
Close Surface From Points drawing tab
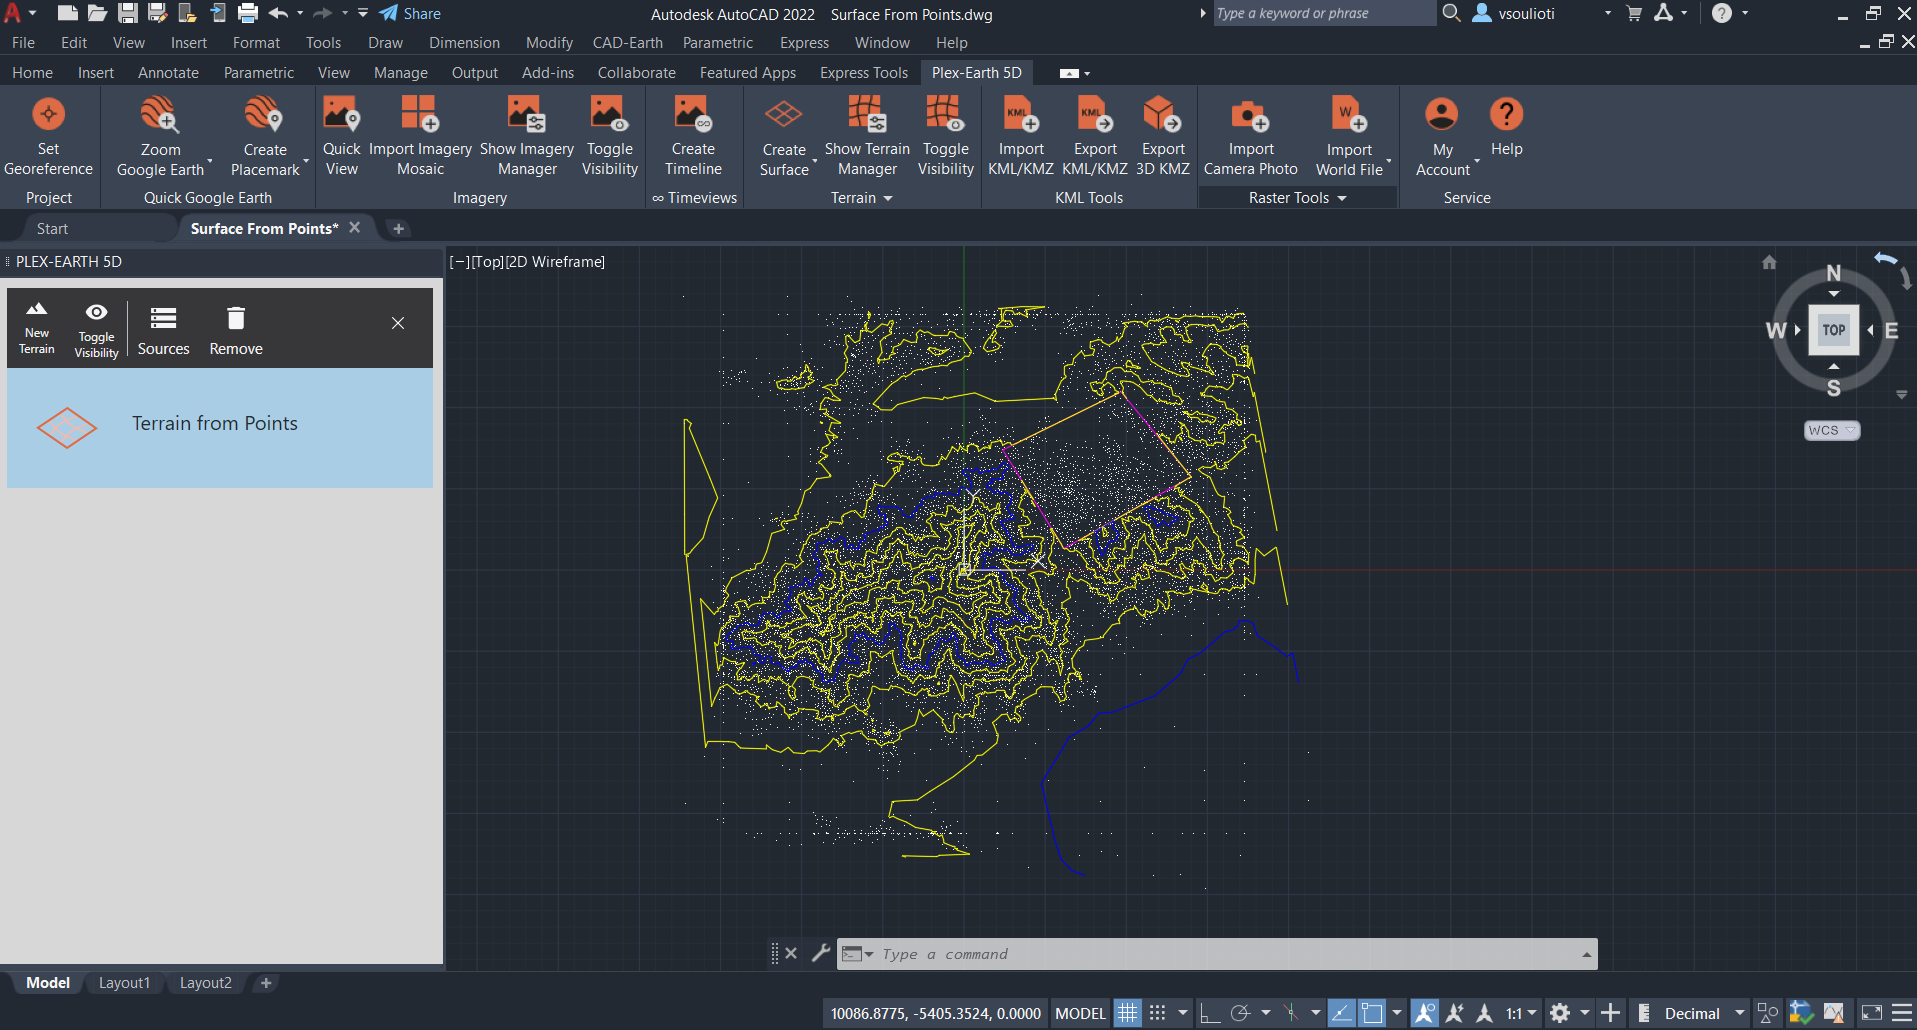point(354,228)
